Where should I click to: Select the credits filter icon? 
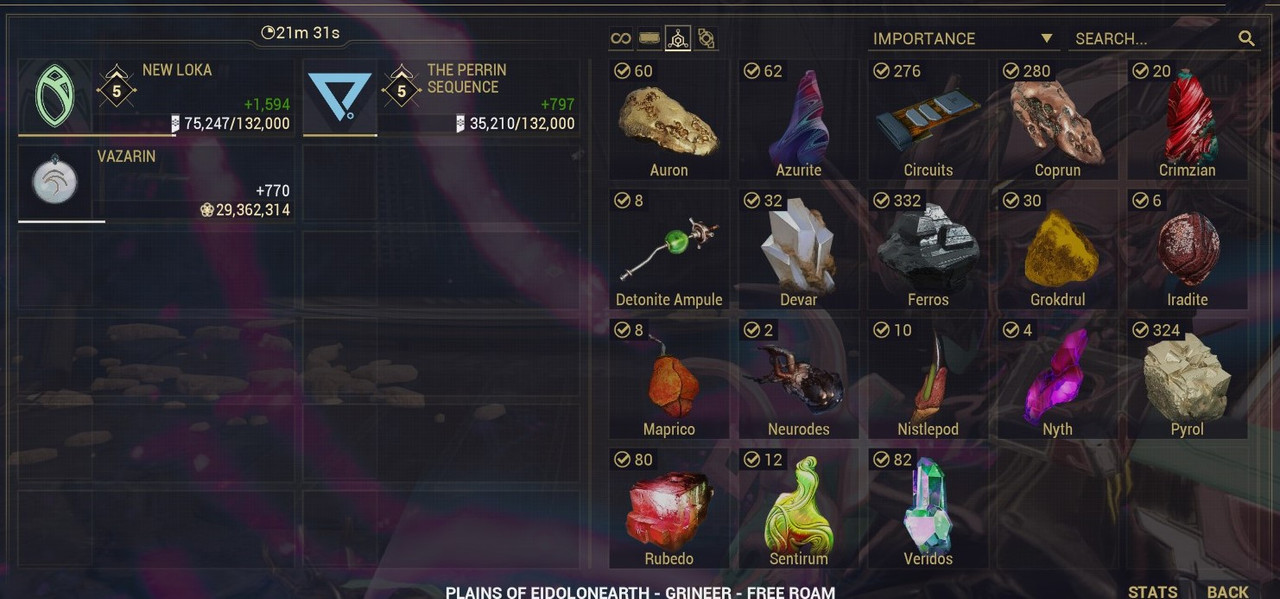click(650, 39)
